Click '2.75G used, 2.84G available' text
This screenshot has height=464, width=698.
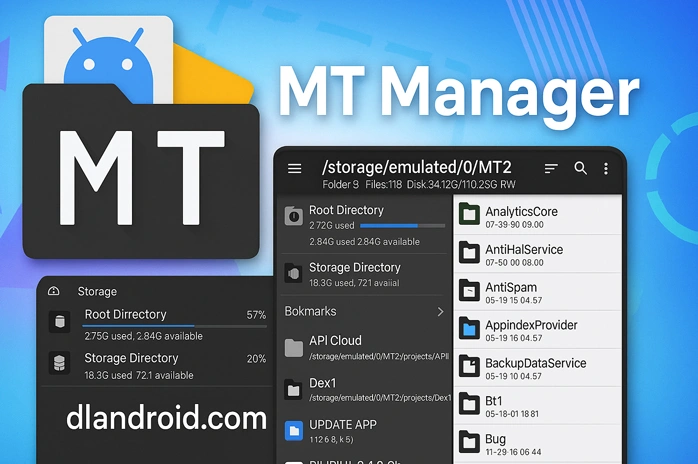coord(143,336)
